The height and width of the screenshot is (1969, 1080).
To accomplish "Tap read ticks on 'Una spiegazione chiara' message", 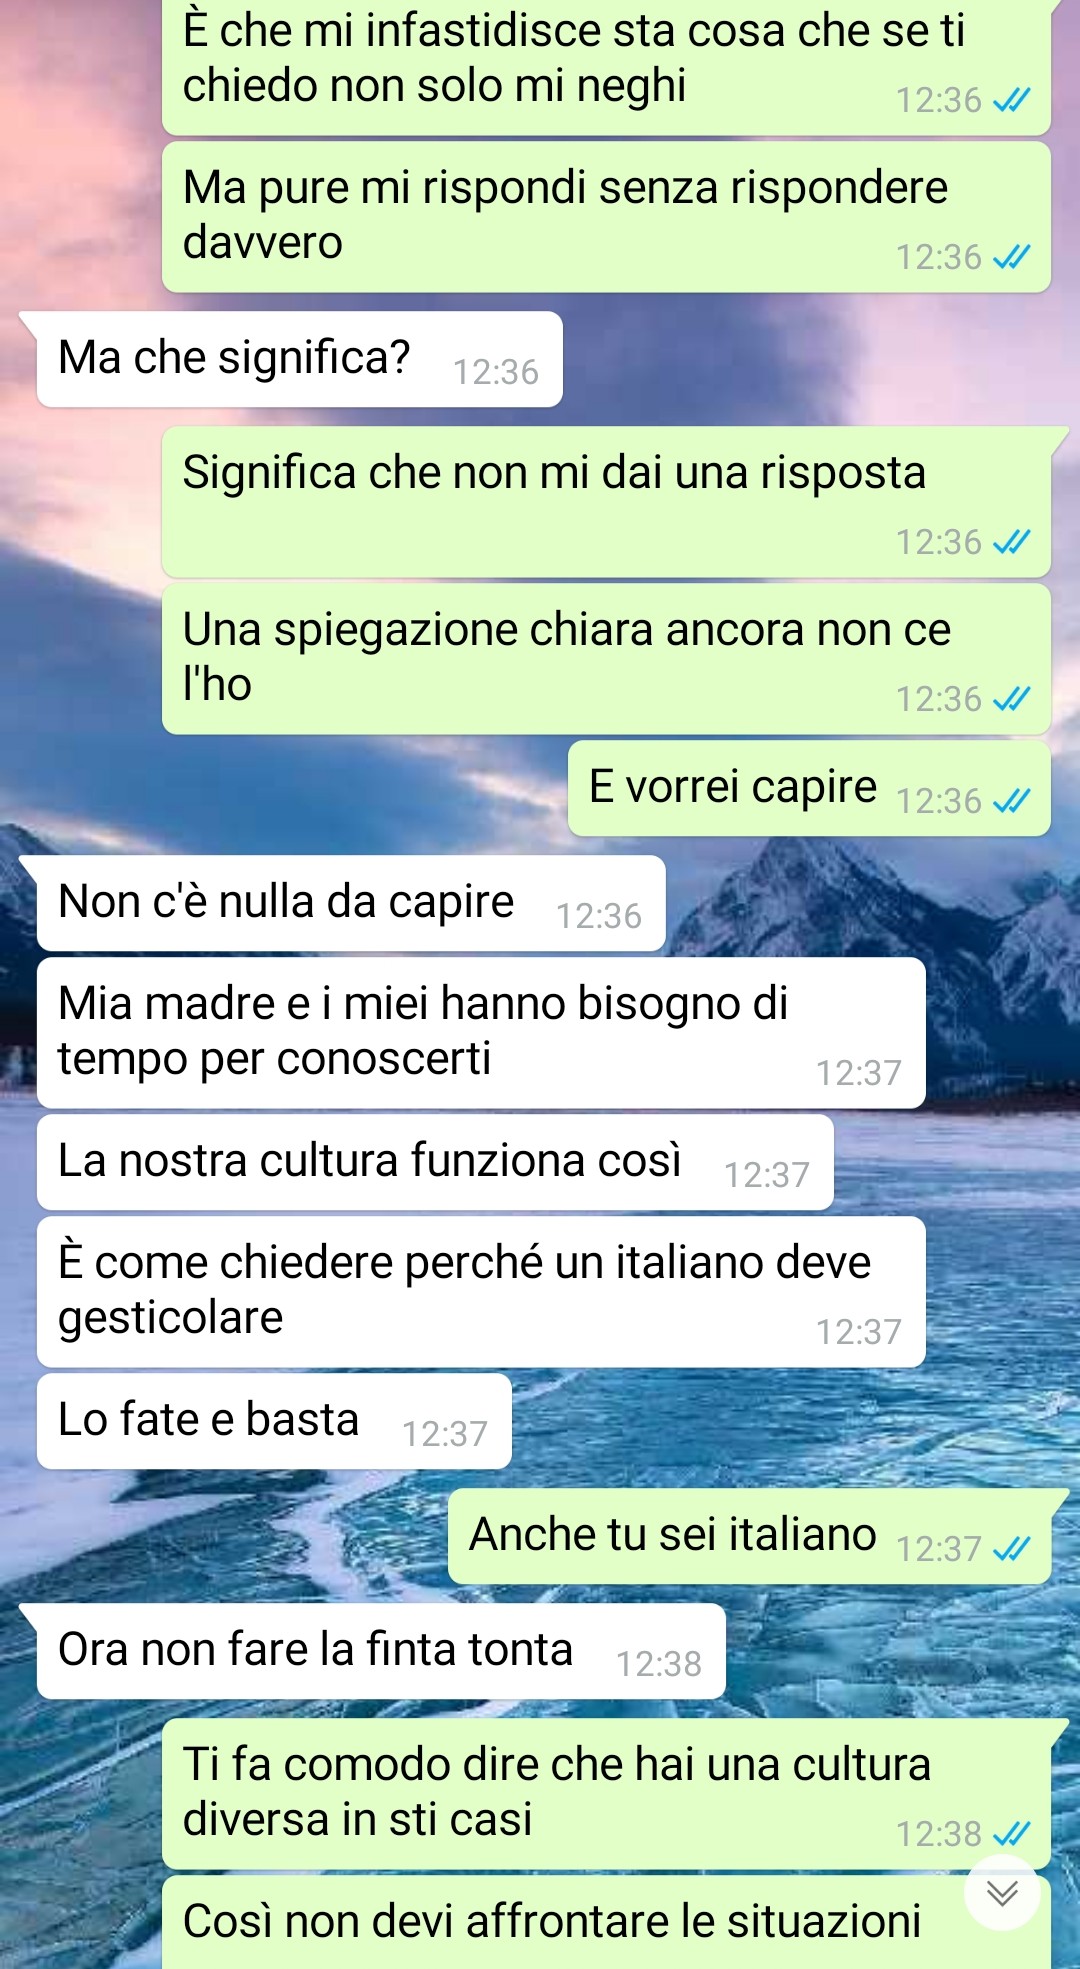I will (1011, 699).
